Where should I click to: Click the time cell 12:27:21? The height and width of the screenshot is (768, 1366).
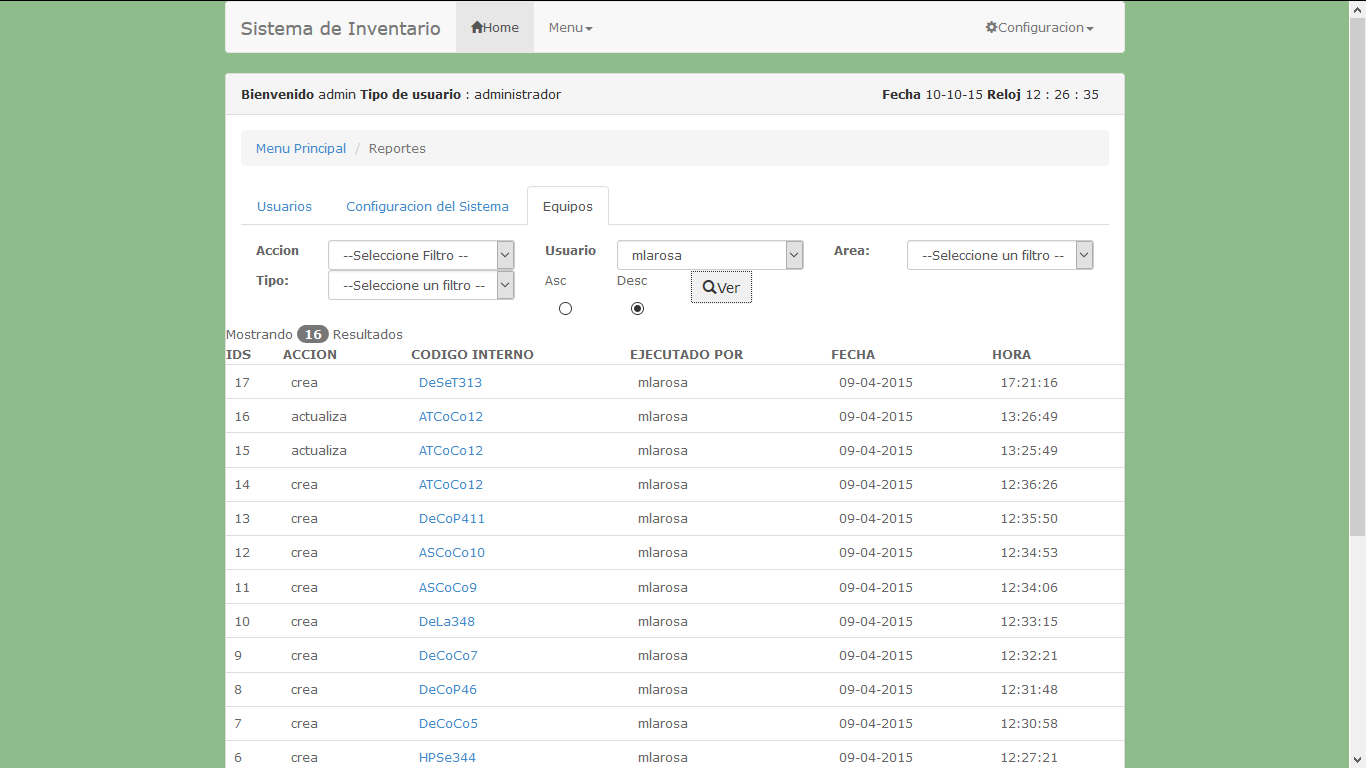(x=1029, y=757)
